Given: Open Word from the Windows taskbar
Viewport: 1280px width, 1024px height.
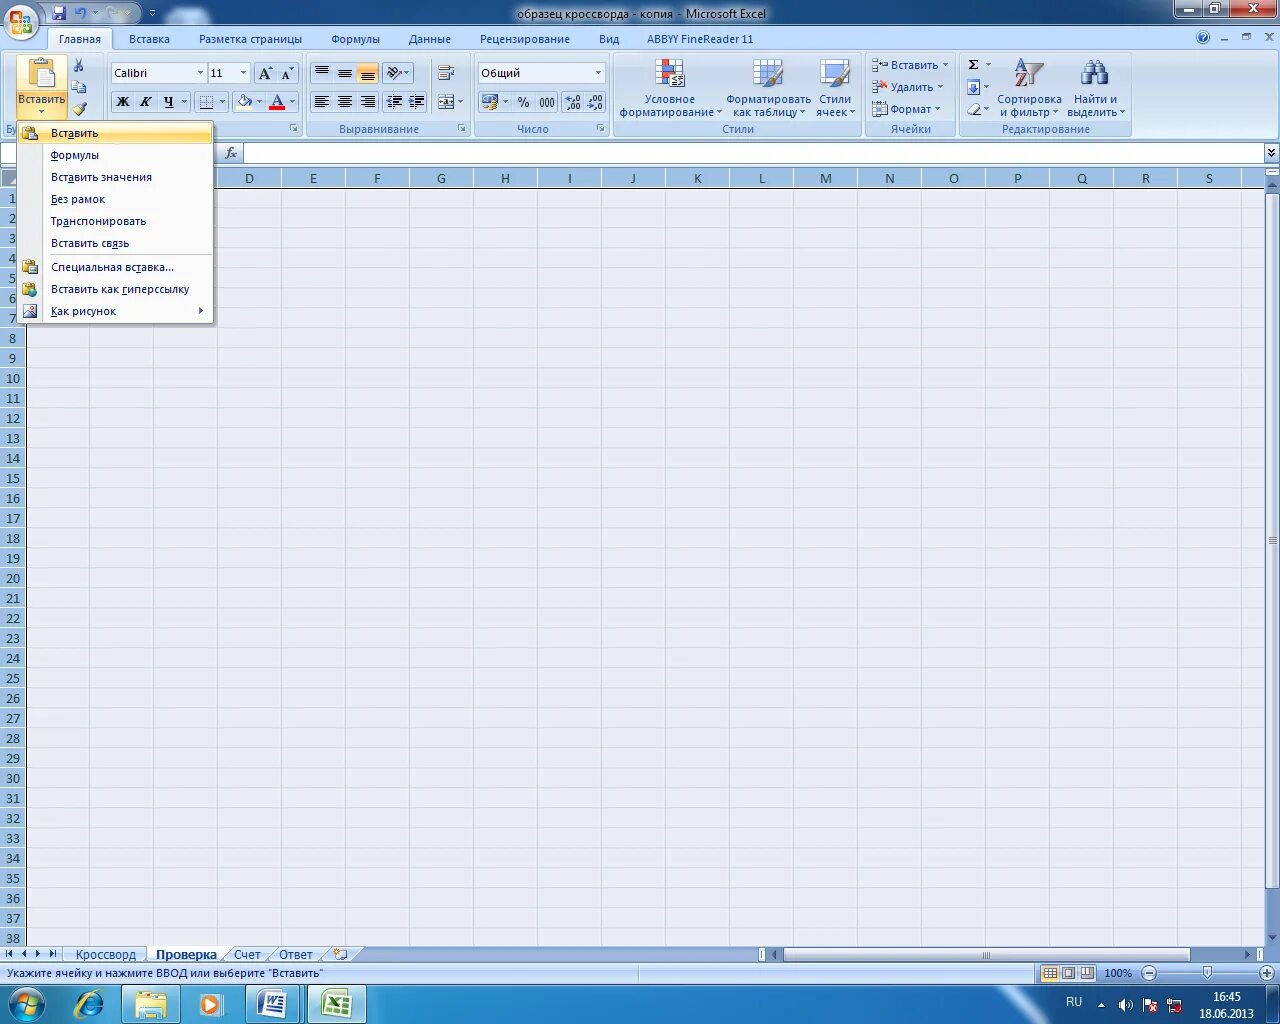Looking at the screenshot, I should point(271,1004).
